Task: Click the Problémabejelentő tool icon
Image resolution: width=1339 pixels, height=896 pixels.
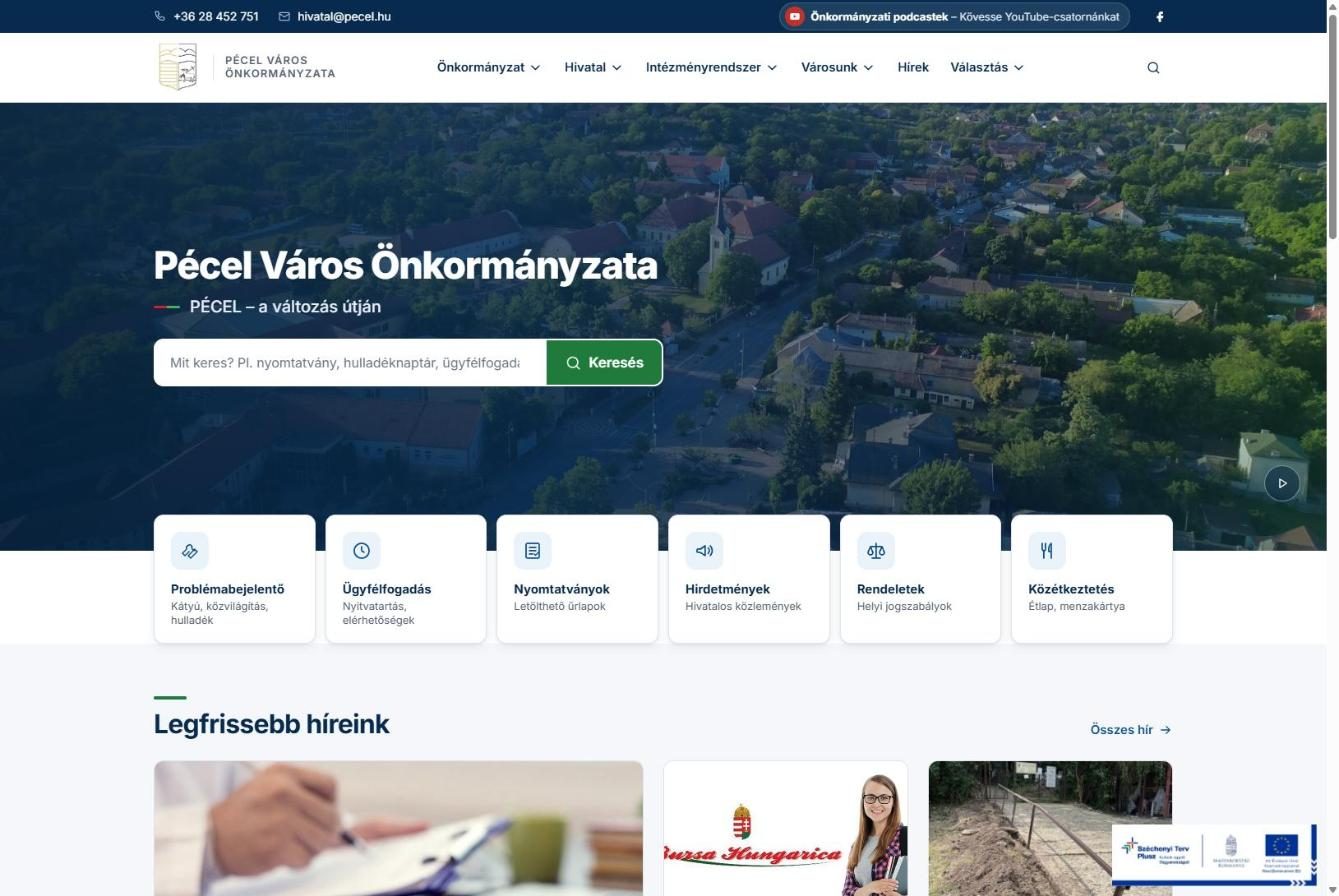Action: tap(190, 551)
